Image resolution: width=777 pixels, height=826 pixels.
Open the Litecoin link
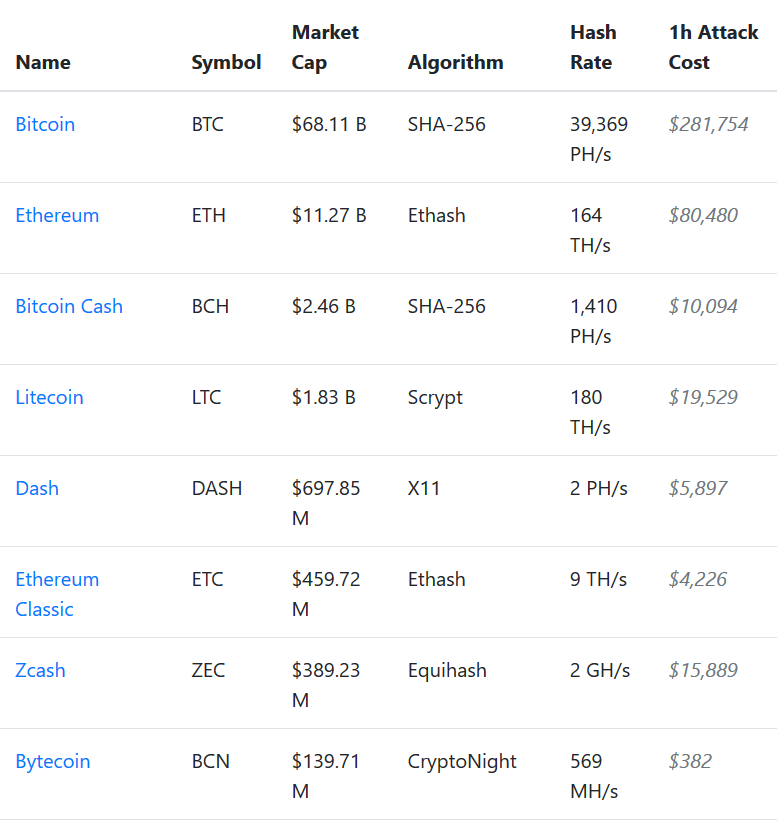(x=50, y=398)
